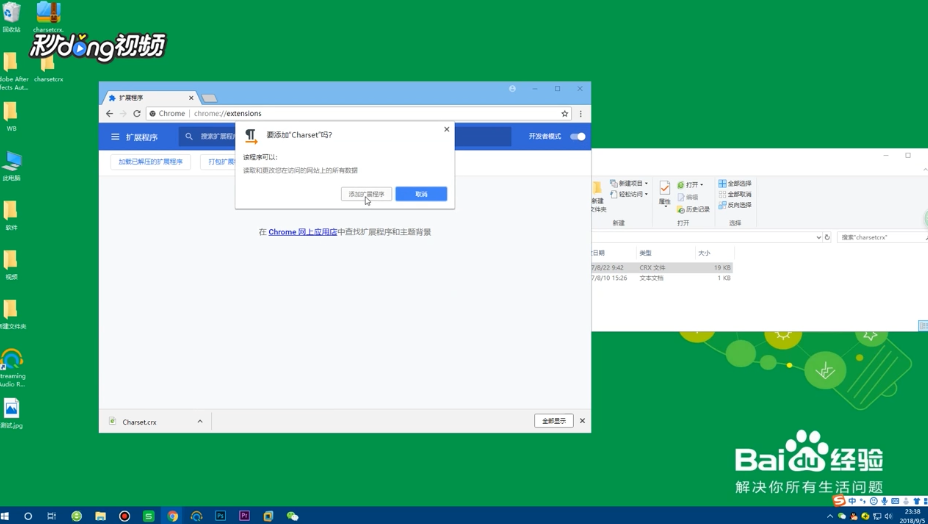The width and height of the screenshot is (928, 524).
Task: Dismiss the downloads bar
Action: click(x=582, y=421)
